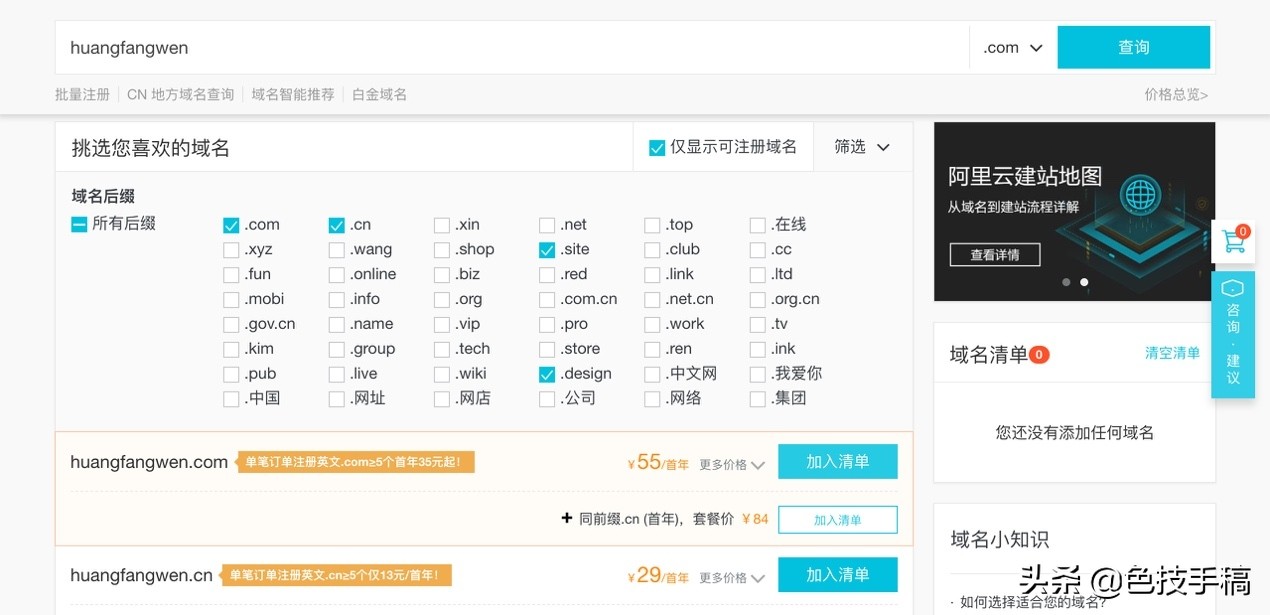Expand the 筛选 filter dropdown
Image resolution: width=1270 pixels, height=615 pixels.
pyautogui.click(x=862, y=146)
